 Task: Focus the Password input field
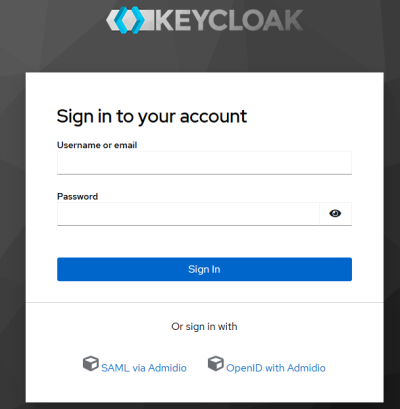188,214
